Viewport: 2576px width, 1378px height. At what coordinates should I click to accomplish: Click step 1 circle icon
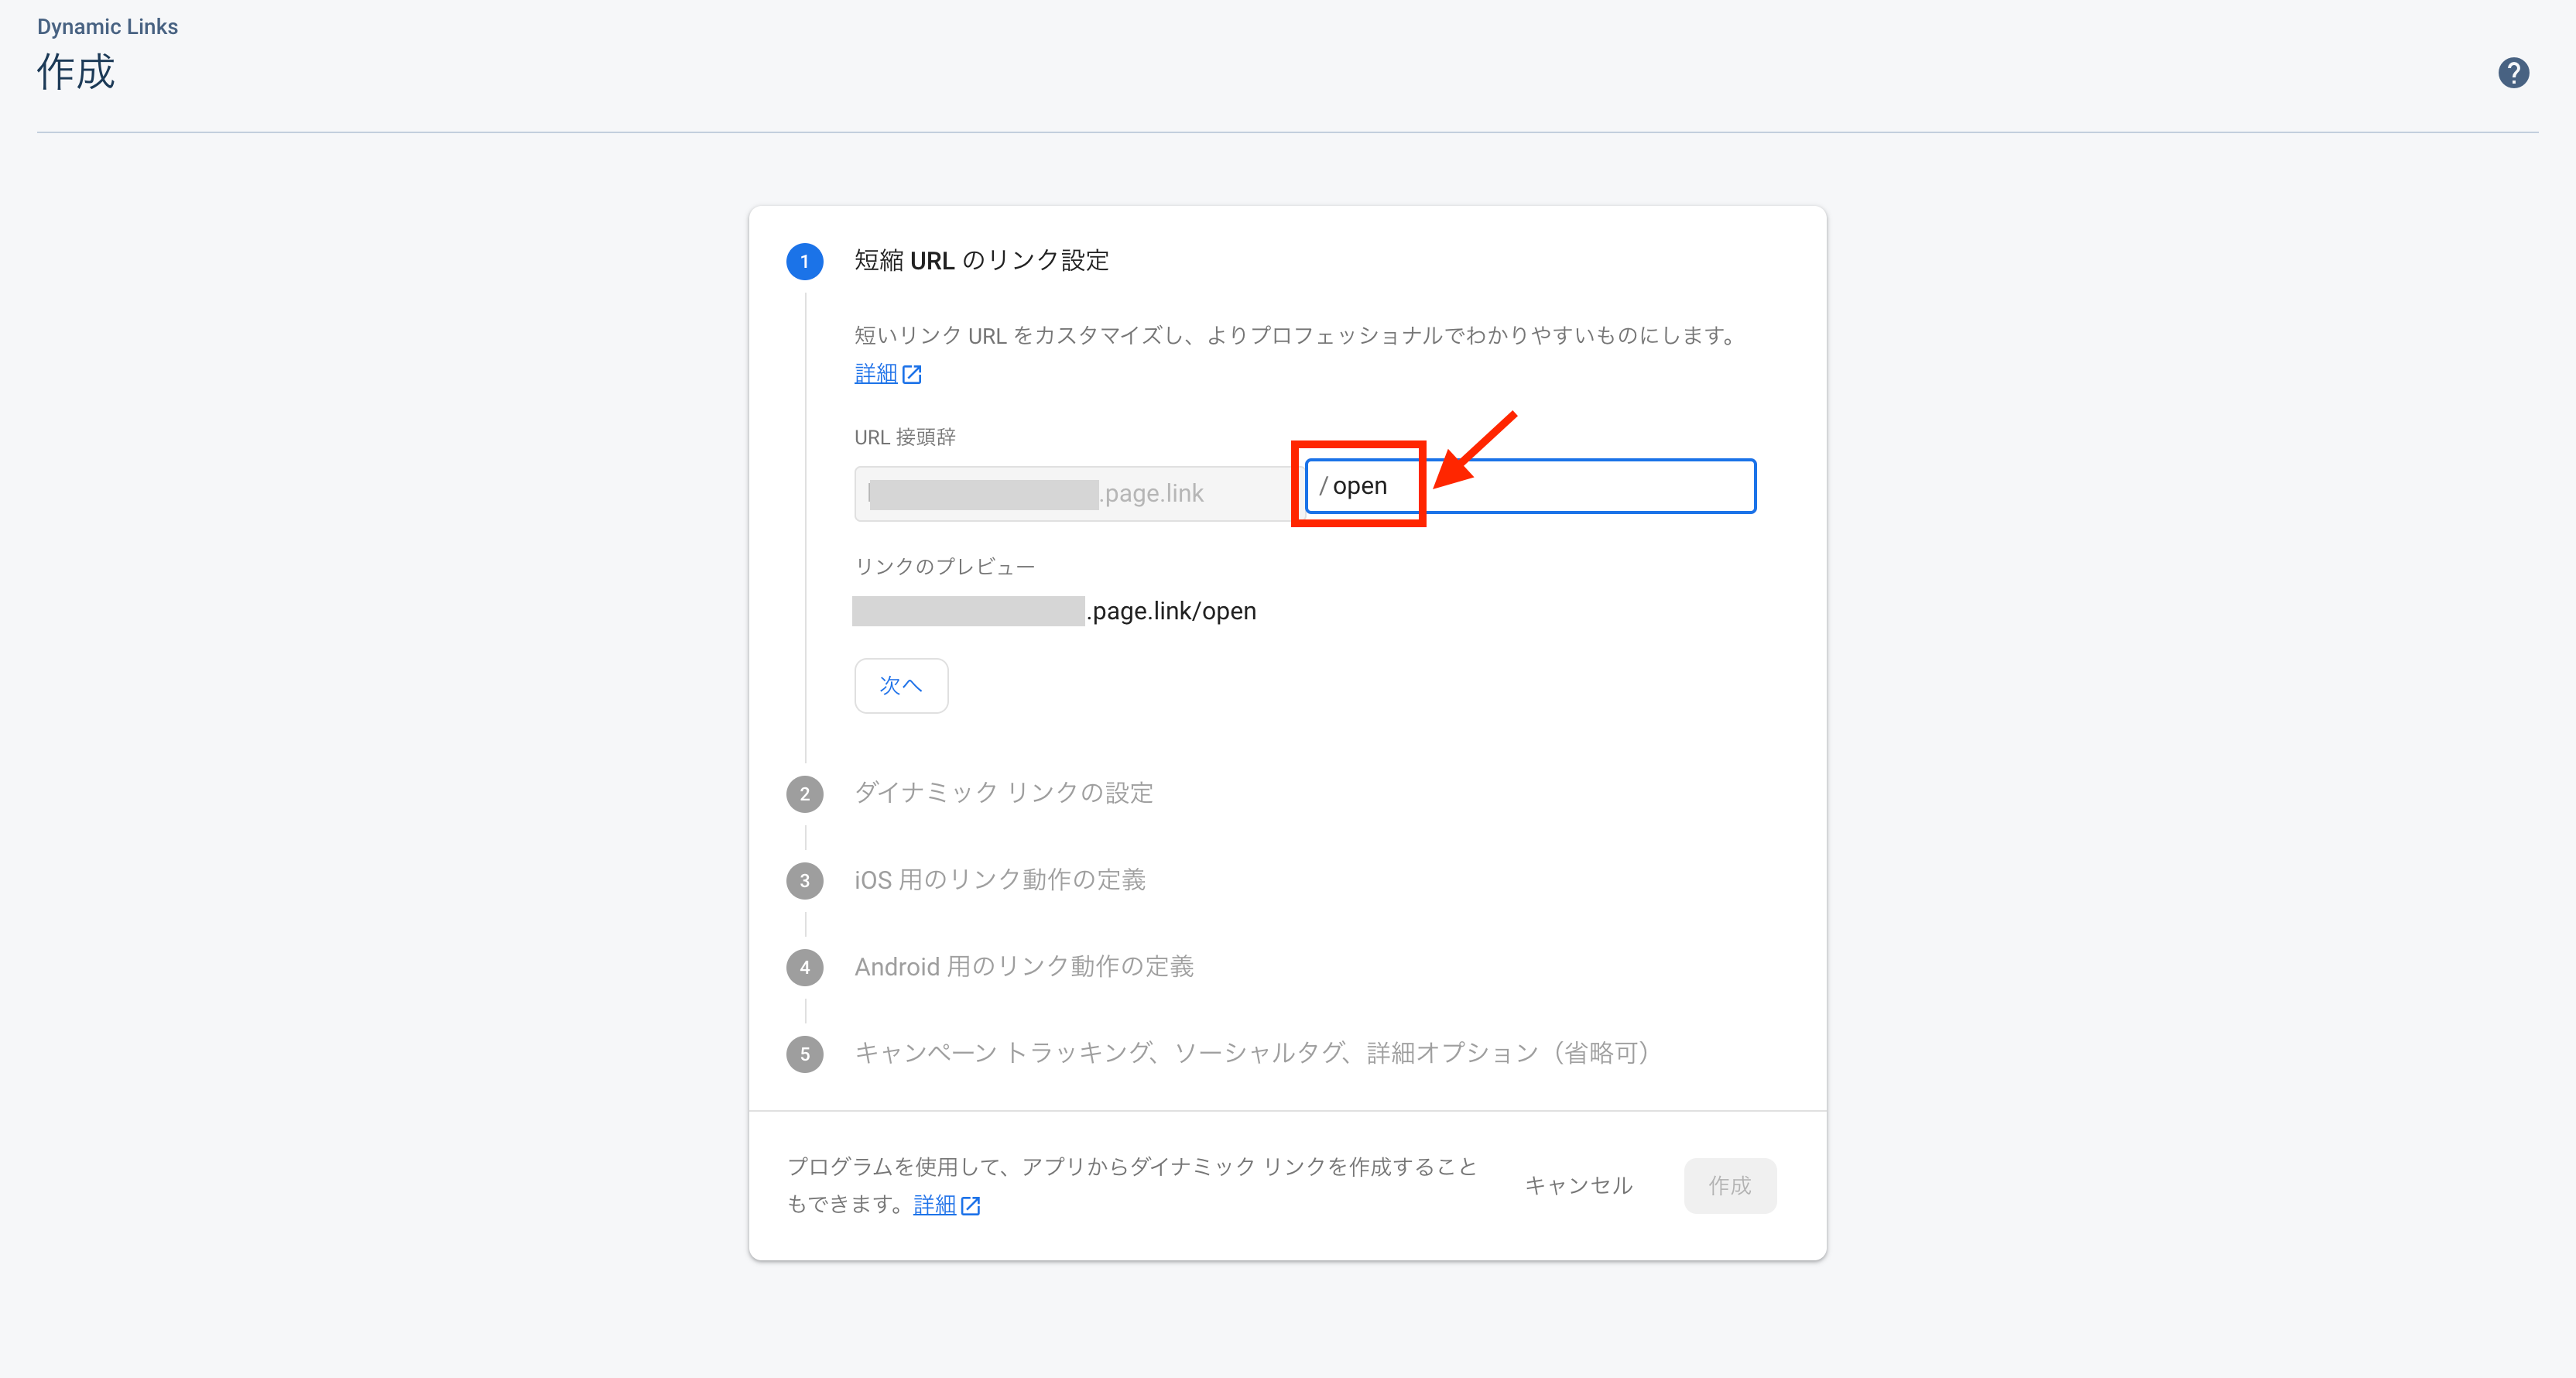tap(804, 262)
